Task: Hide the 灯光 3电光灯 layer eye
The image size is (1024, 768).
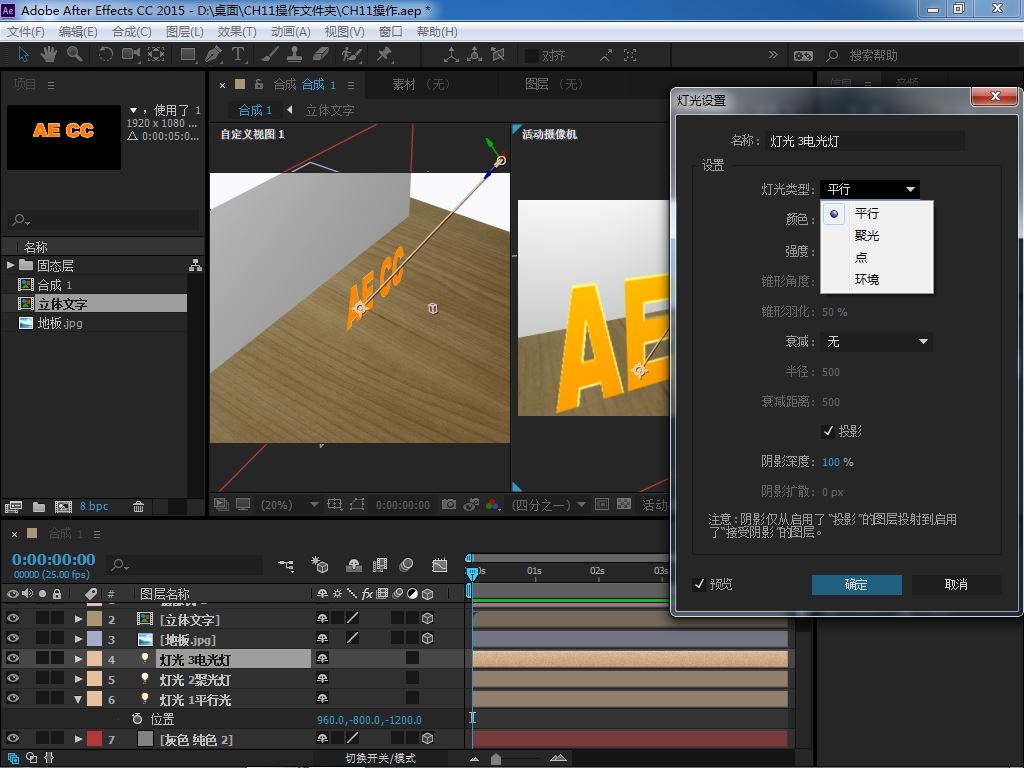Action: [12, 658]
